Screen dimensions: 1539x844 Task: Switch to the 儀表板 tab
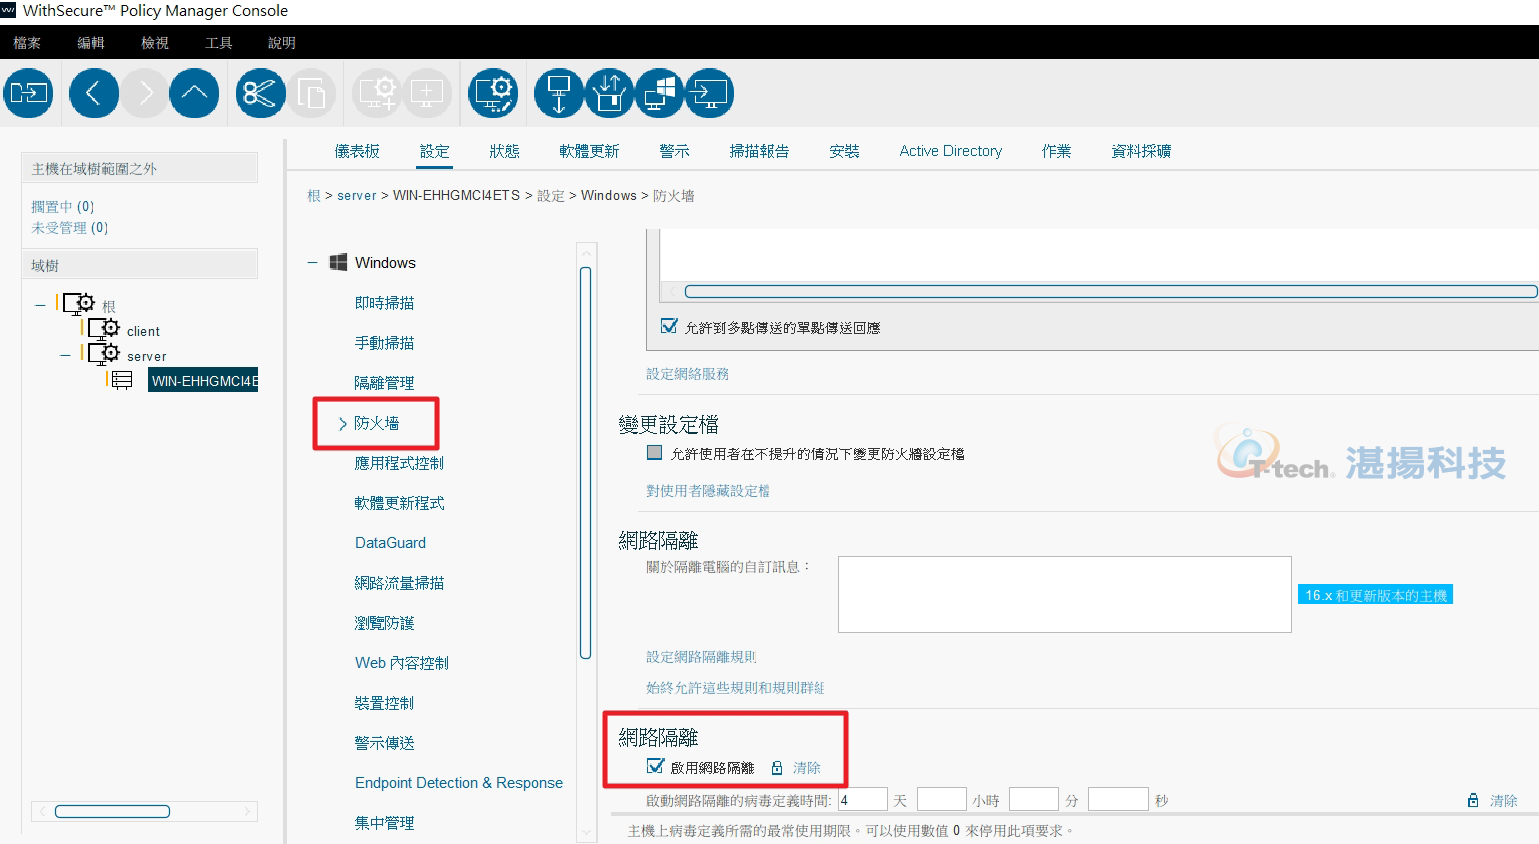357,151
